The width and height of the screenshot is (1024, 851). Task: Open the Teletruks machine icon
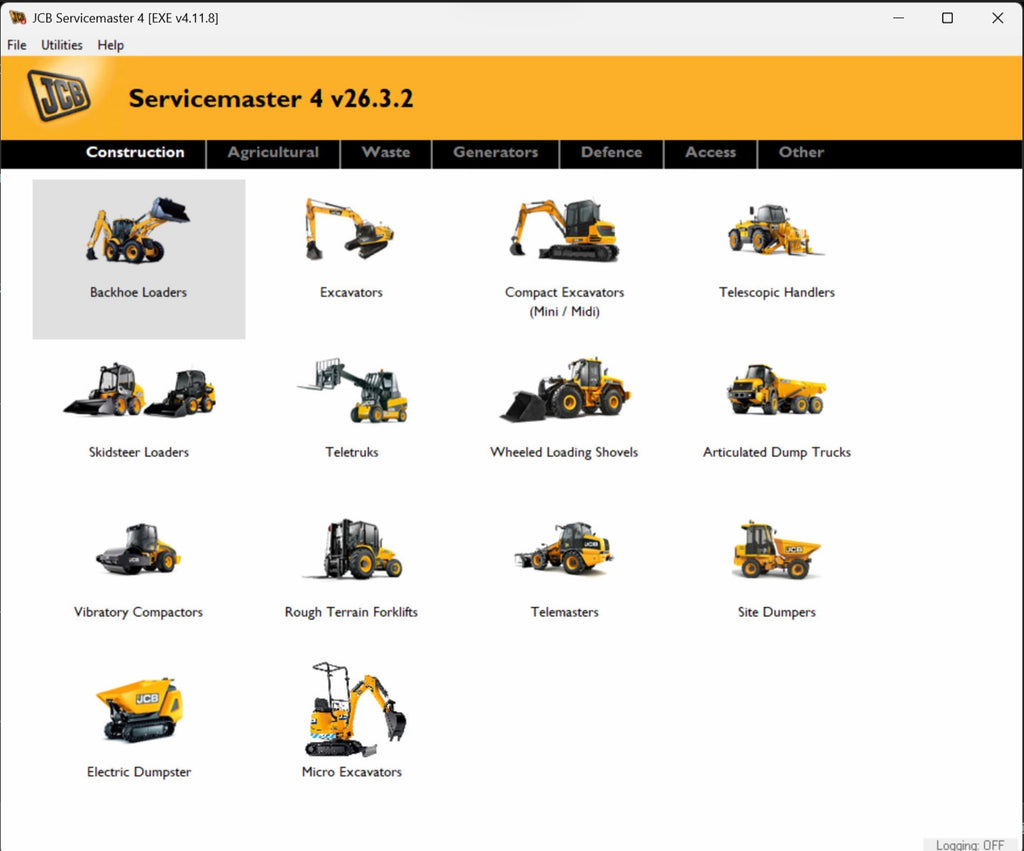click(x=353, y=390)
